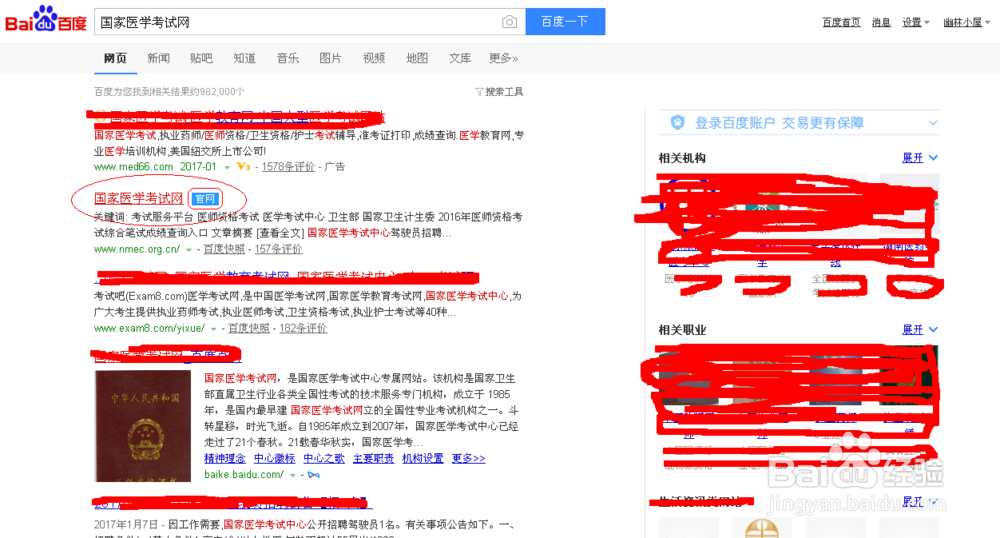The image size is (1000, 538).
Task: Open 百度首页 link
Action: [841, 22]
